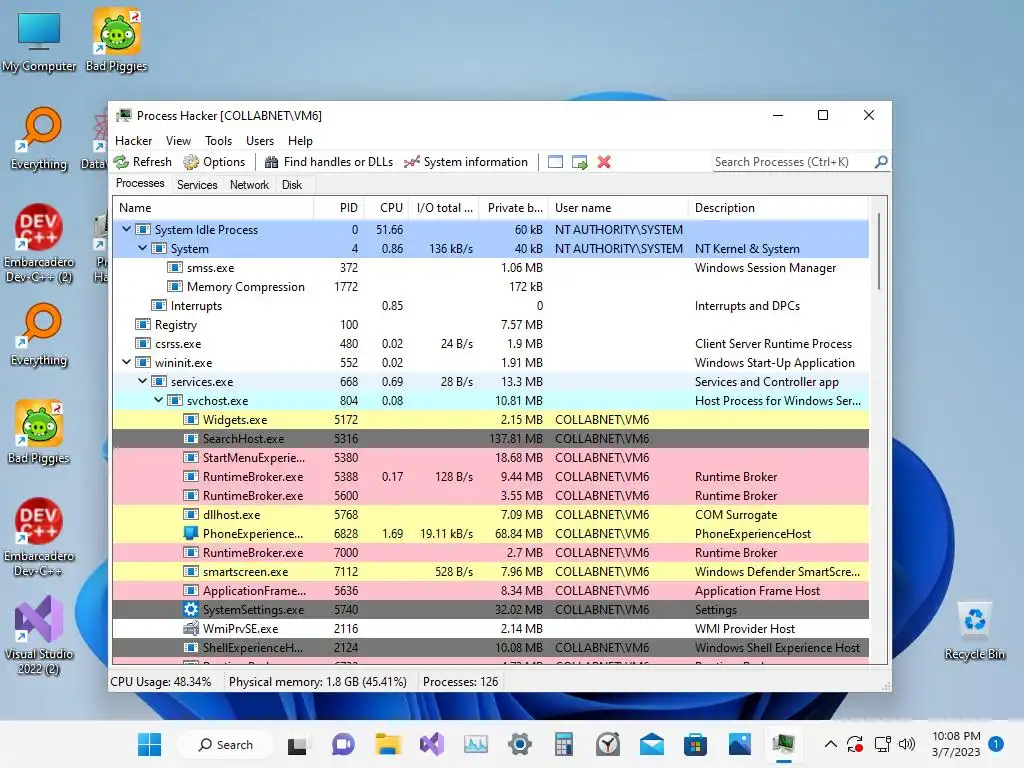Screen dimensions: 1024x768
Task: Collapse the services.exe tree node
Action: (142, 381)
